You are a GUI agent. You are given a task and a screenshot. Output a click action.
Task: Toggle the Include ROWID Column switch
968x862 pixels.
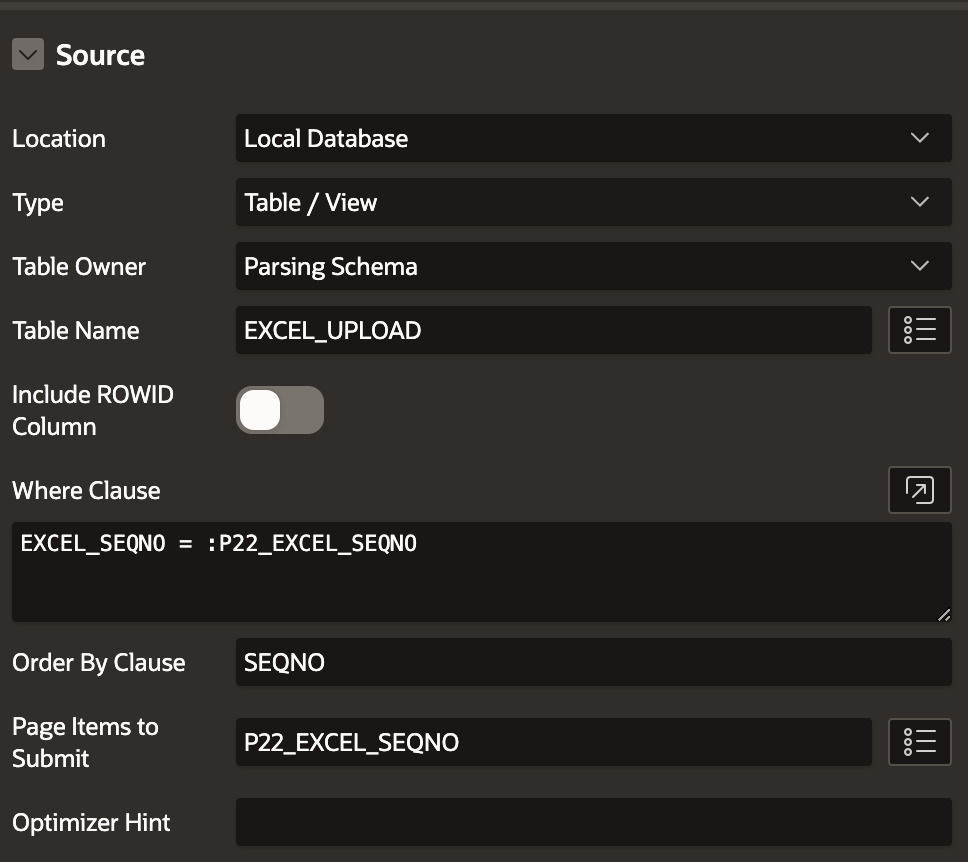point(280,410)
